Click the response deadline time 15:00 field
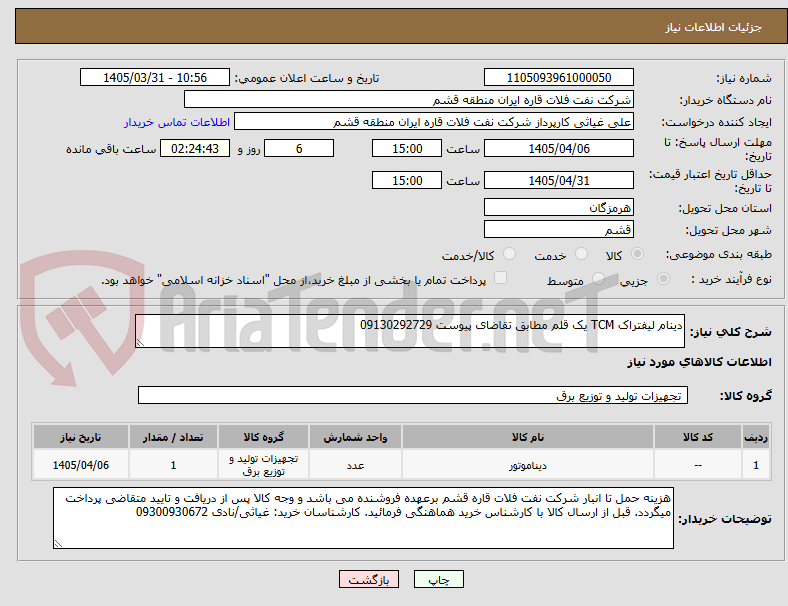 click(x=407, y=148)
